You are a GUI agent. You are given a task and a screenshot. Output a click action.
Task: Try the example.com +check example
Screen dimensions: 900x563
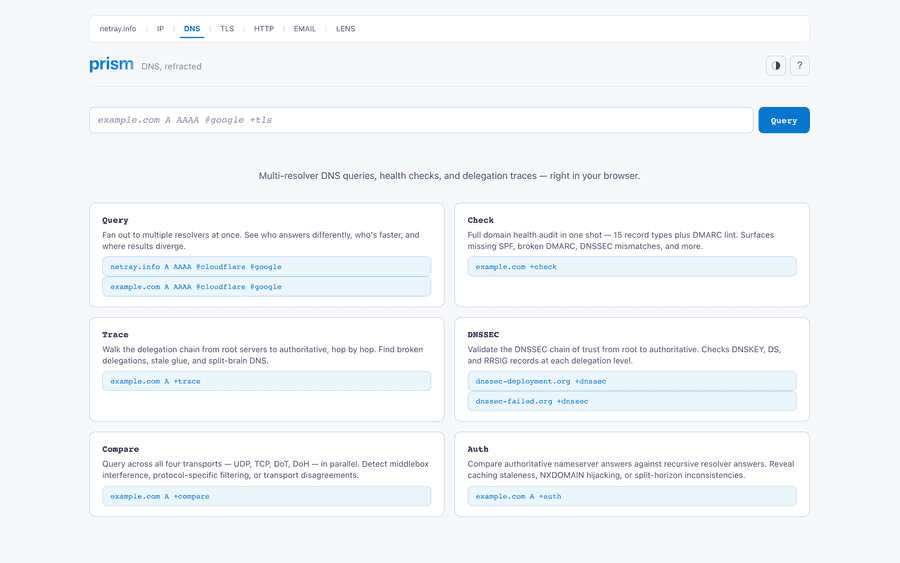coord(631,267)
